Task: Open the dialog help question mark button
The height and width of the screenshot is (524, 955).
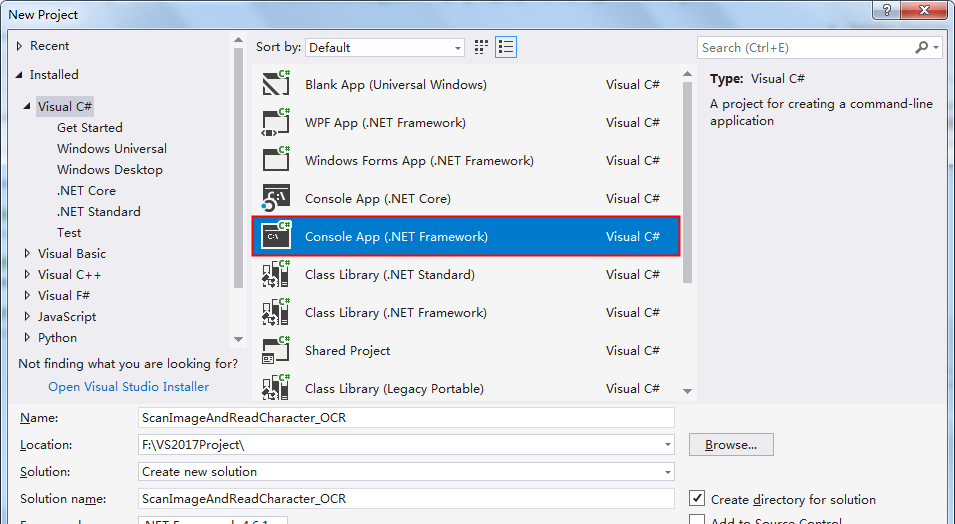Action: click(x=887, y=10)
